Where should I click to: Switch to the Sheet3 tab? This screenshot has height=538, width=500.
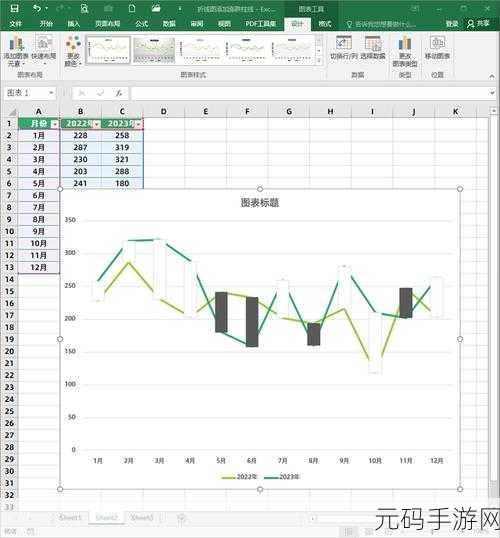click(x=142, y=517)
